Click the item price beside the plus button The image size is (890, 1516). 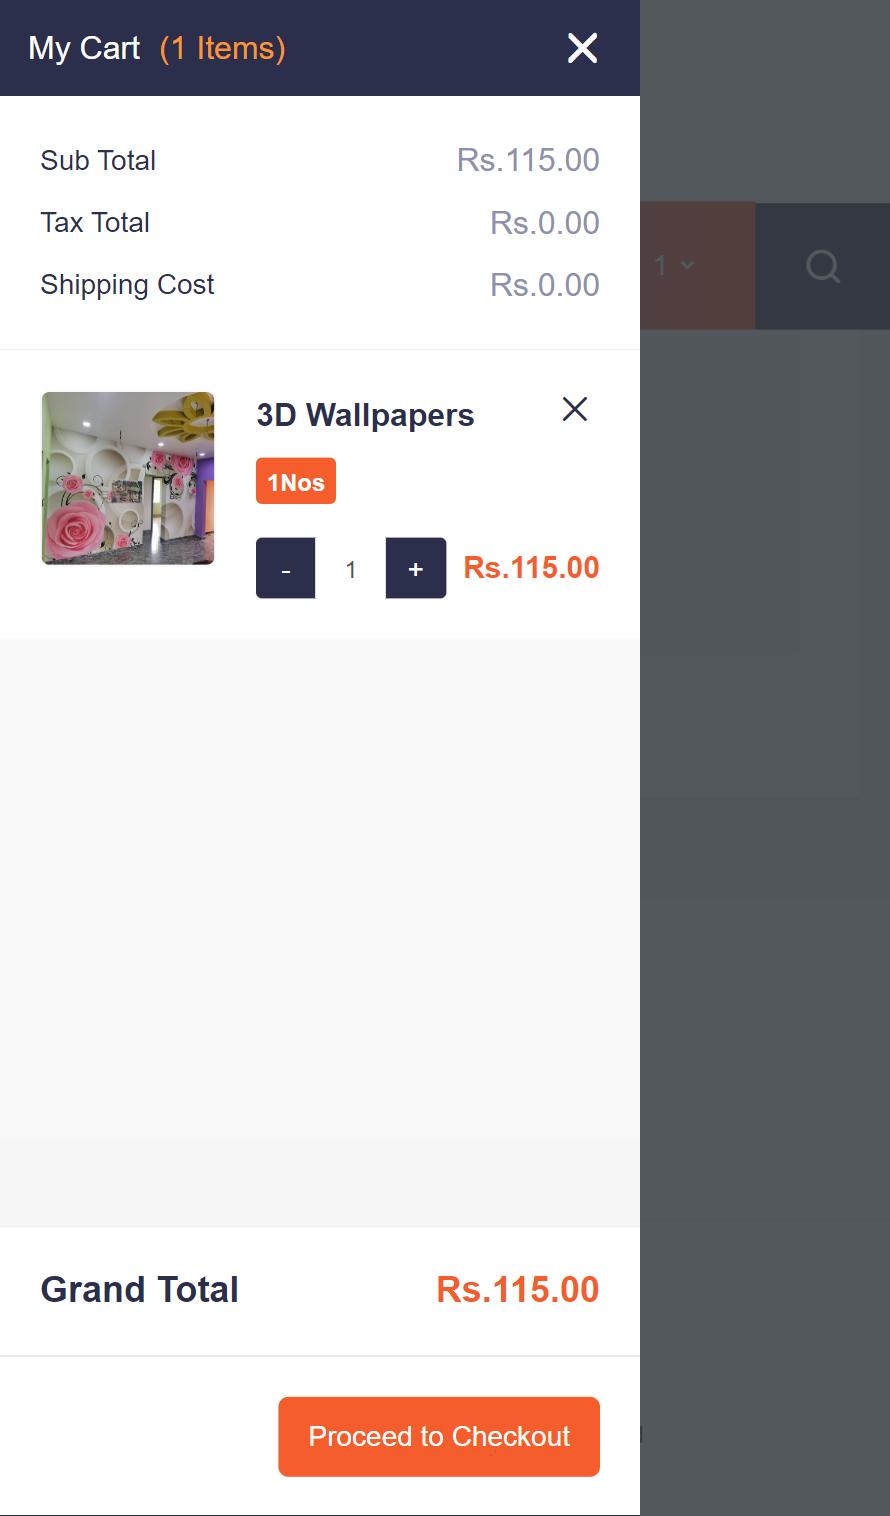coord(532,567)
